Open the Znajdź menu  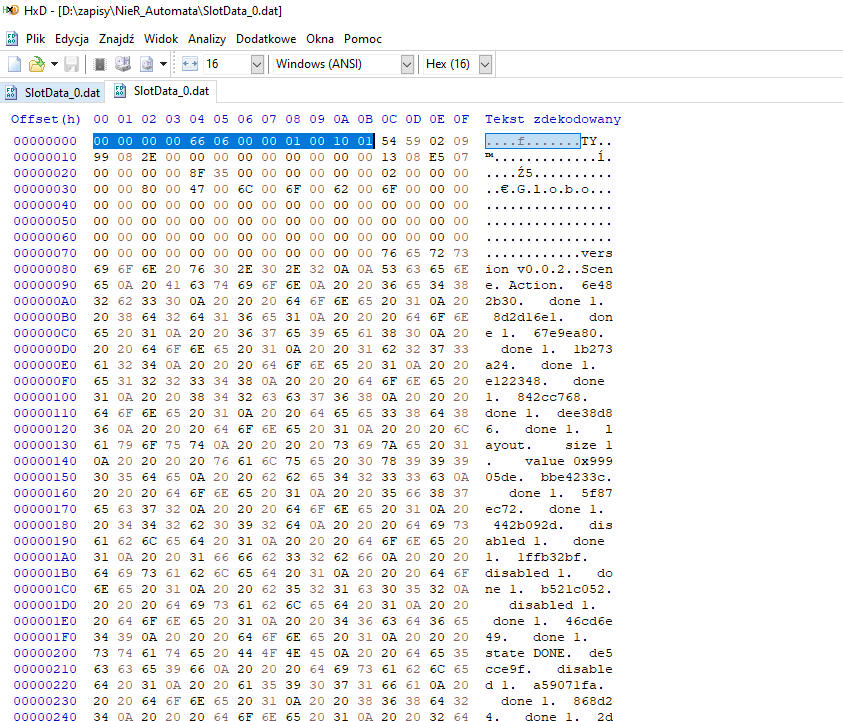pyautogui.click(x=116, y=39)
